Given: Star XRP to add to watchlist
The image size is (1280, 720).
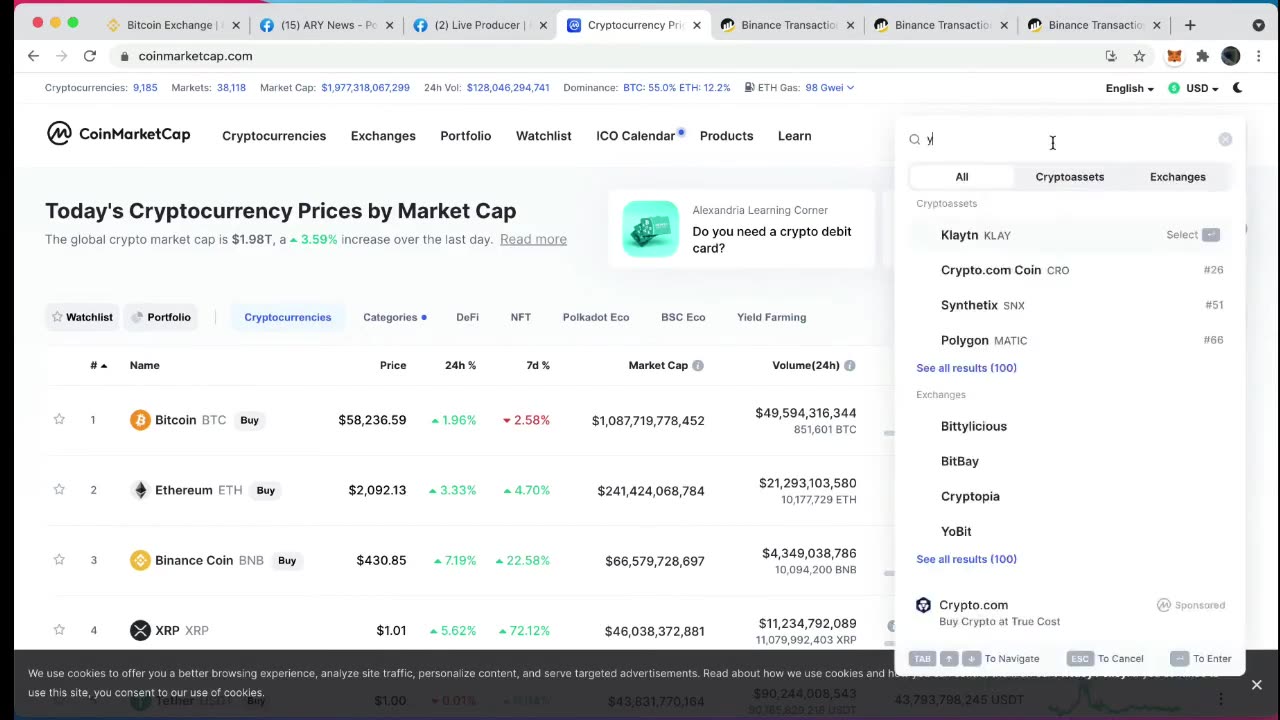Looking at the screenshot, I should [x=59, y=630].
